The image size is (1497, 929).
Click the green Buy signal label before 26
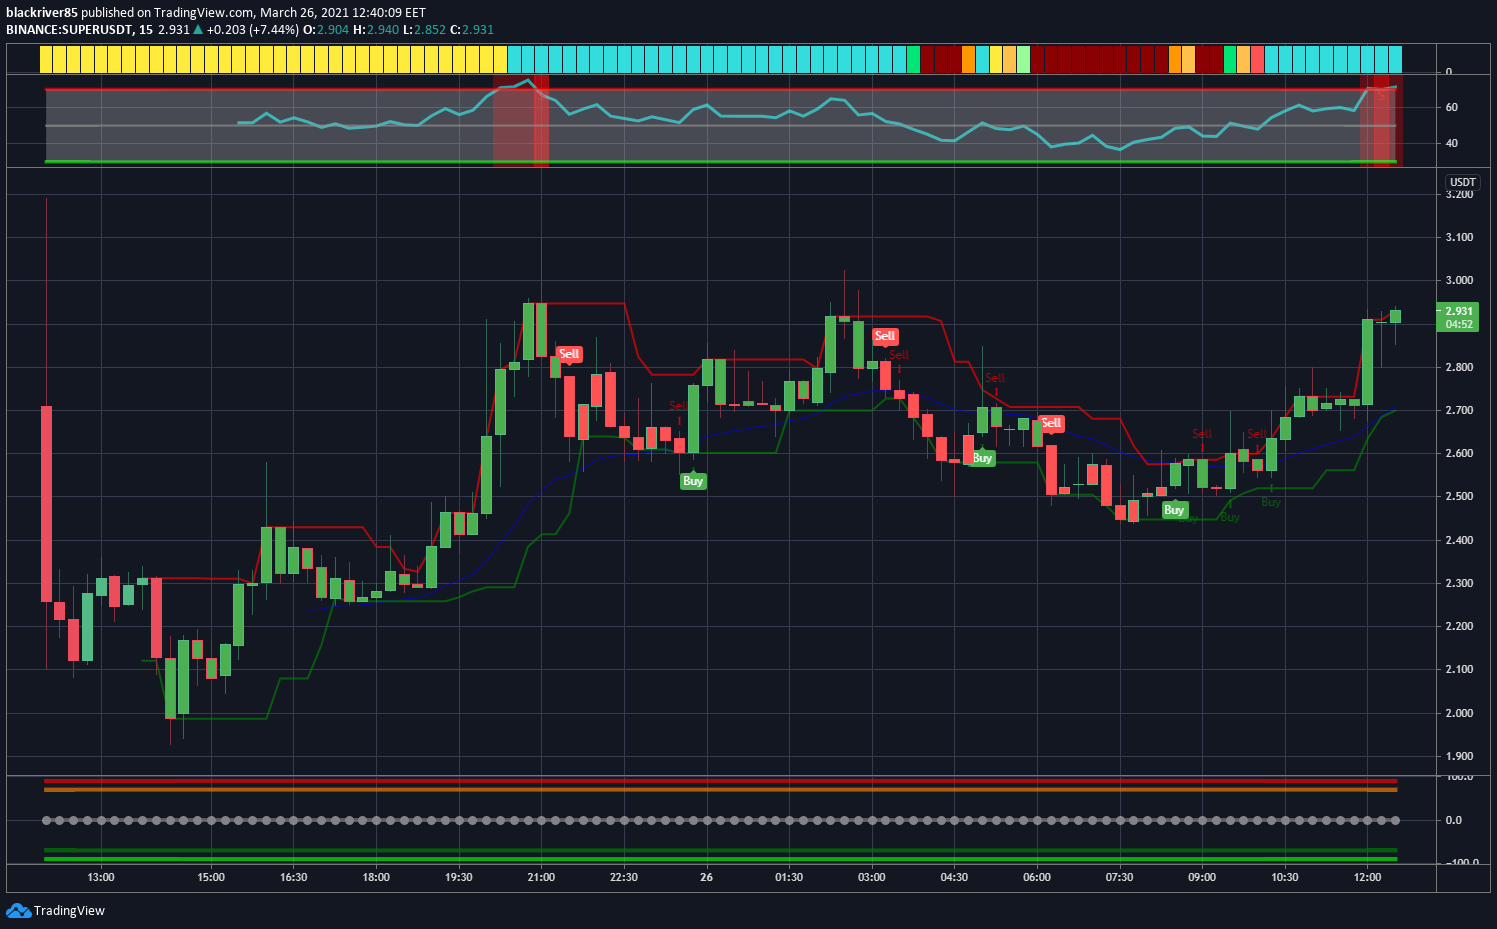tap(693, 481)
